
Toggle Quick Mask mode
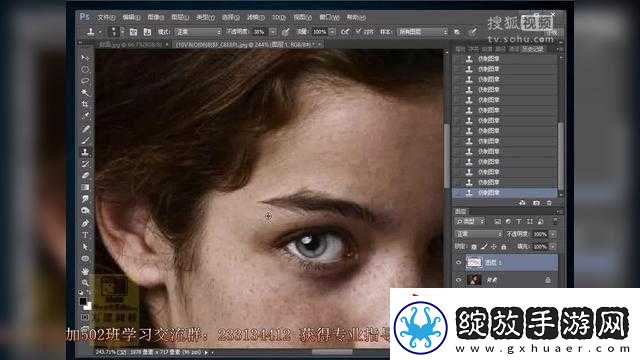point(85,317)
